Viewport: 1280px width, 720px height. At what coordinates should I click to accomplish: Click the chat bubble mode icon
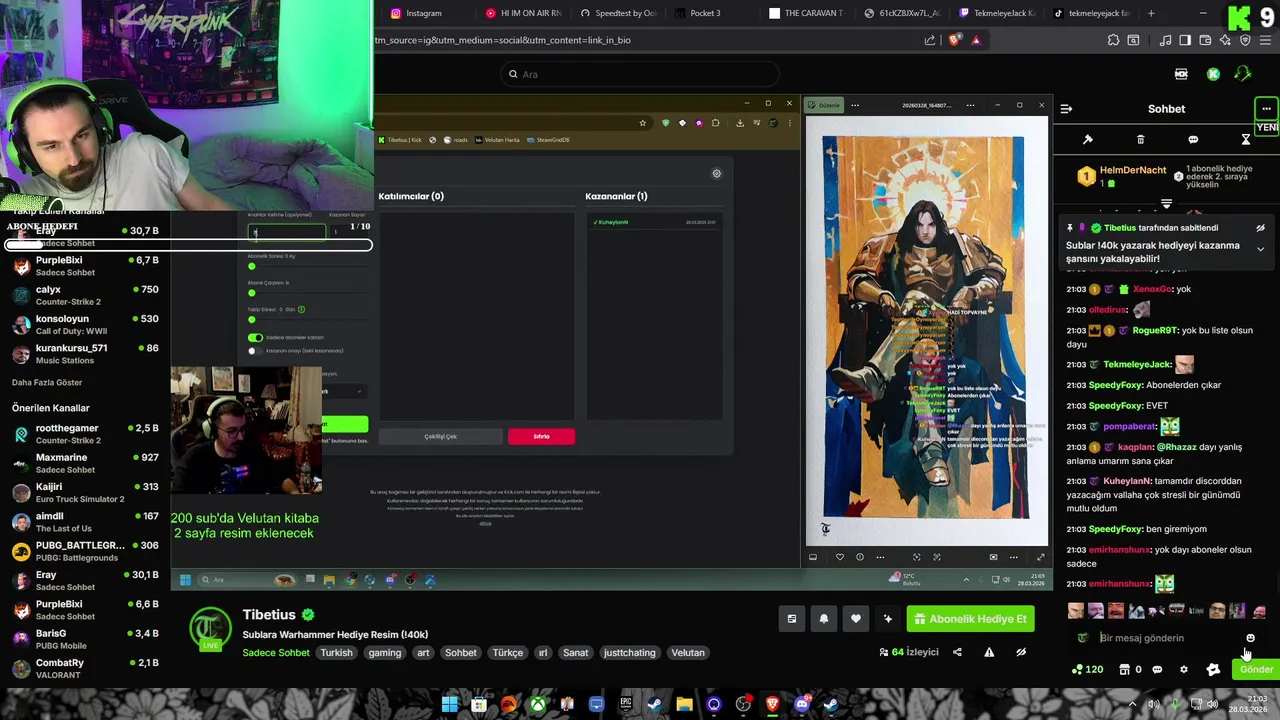[1193, 140]
